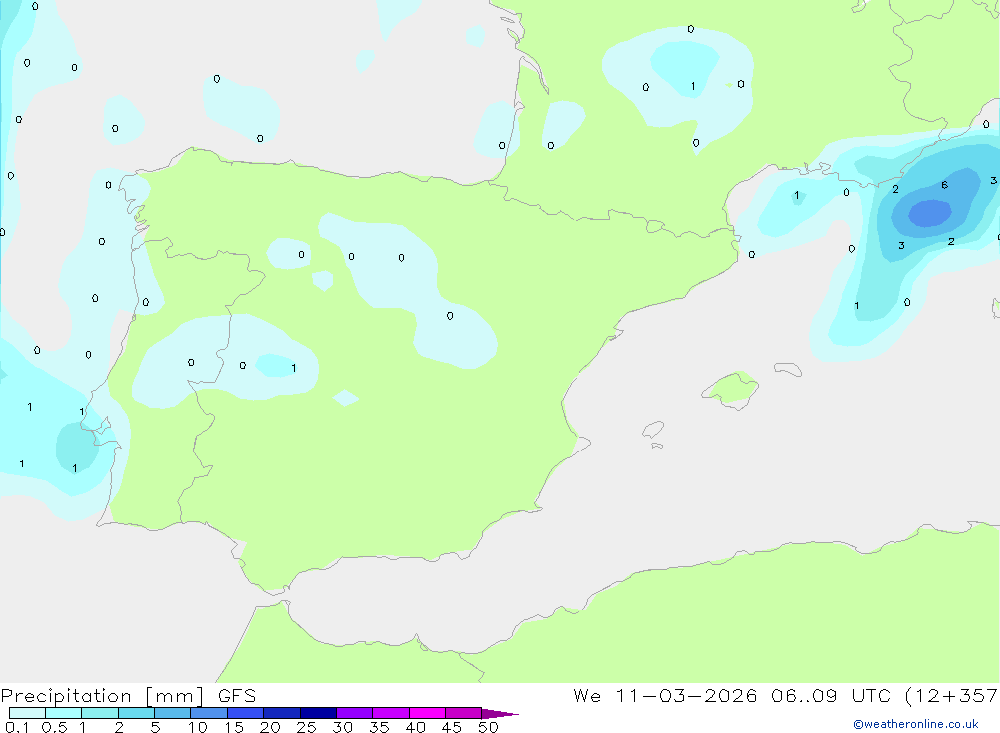Click the legend value label '15'

tap(234, 727)
